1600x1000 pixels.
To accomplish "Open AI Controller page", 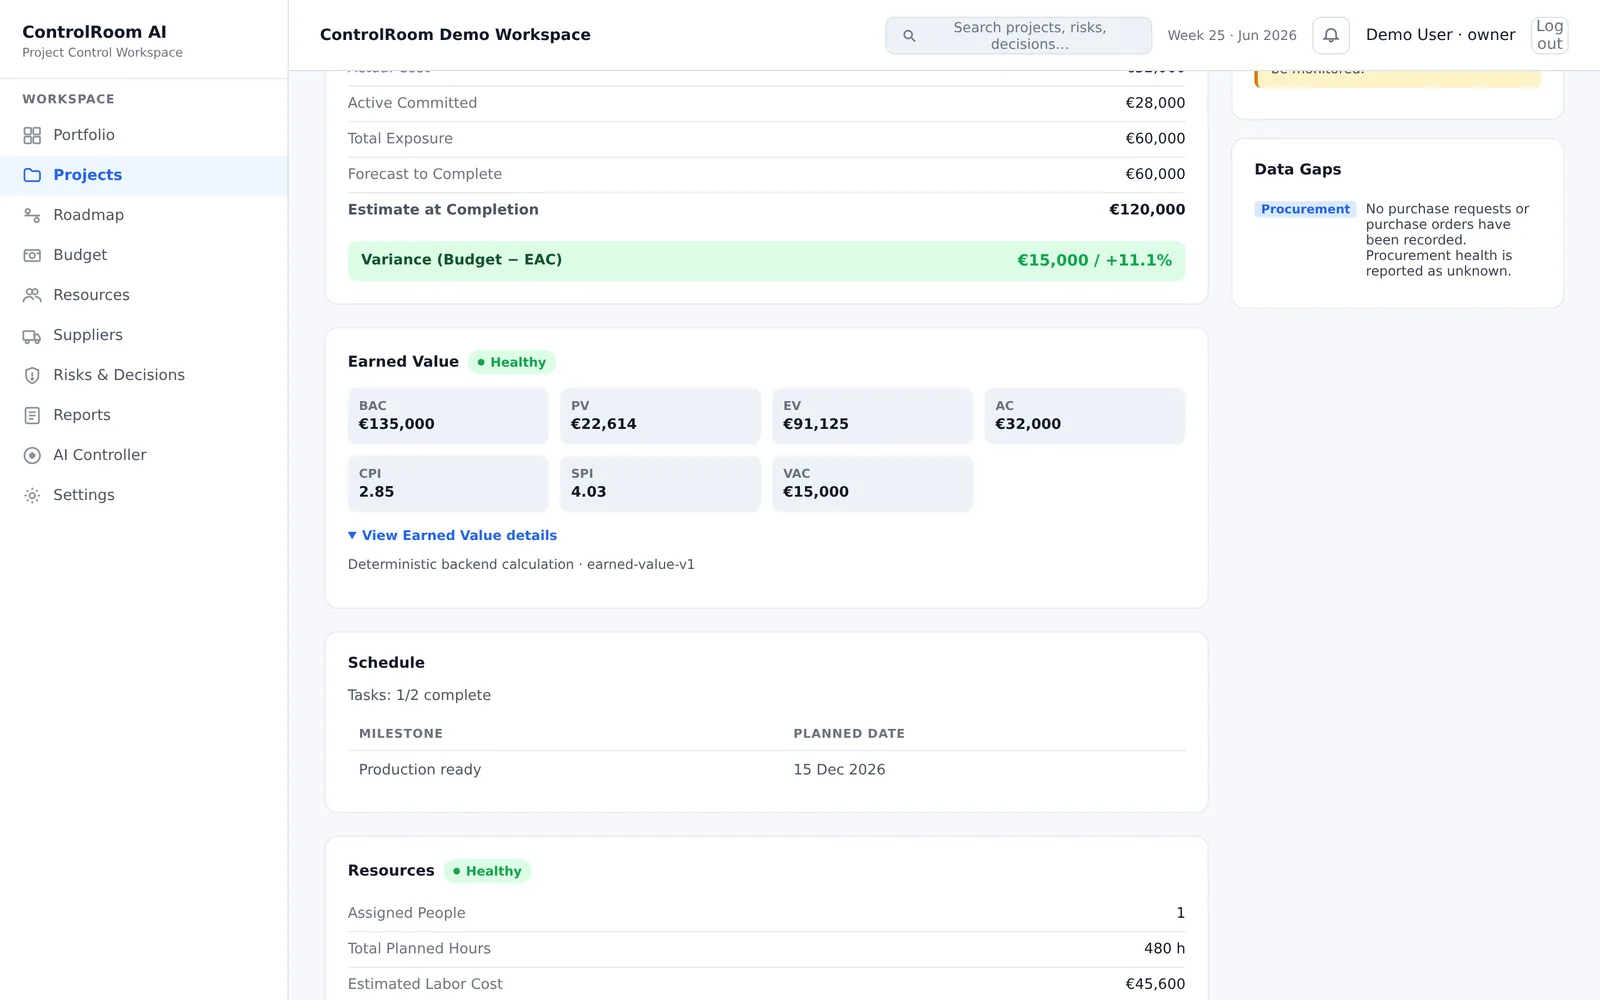I will click(144, 455).
